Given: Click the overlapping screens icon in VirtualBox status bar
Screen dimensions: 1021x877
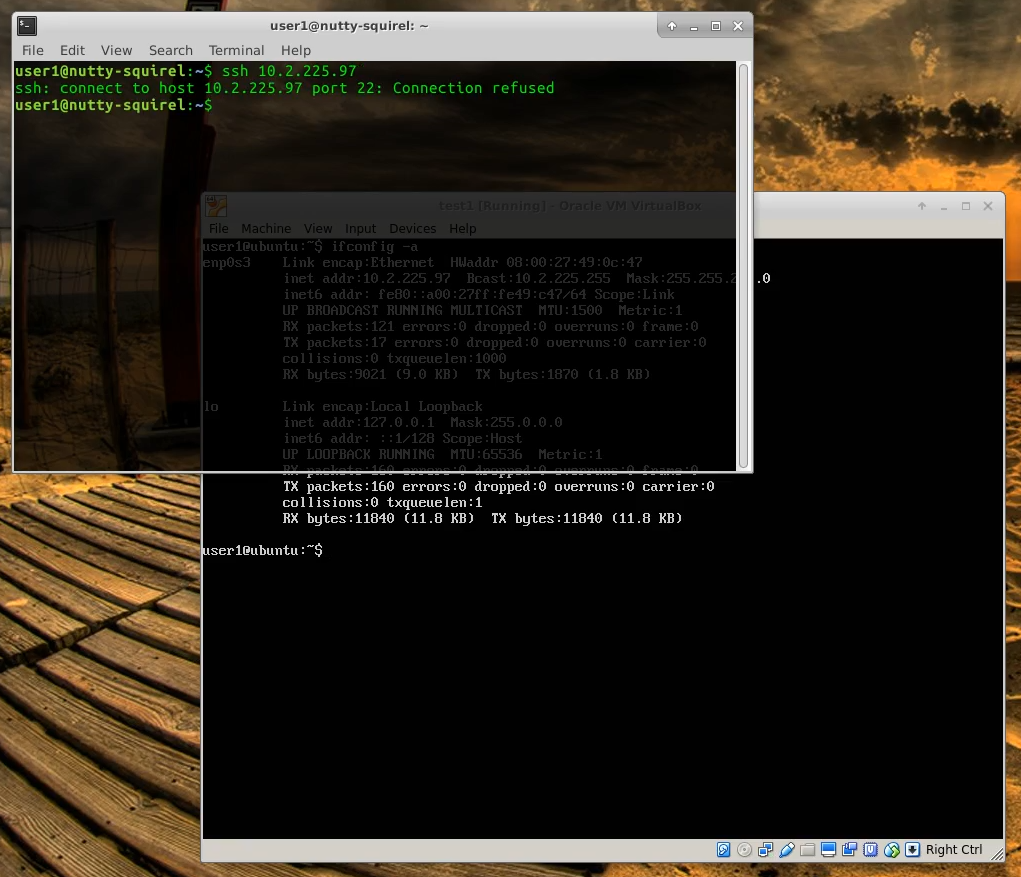Looking at the screenshot, I should pyautogui.click(x=849, y=850).
